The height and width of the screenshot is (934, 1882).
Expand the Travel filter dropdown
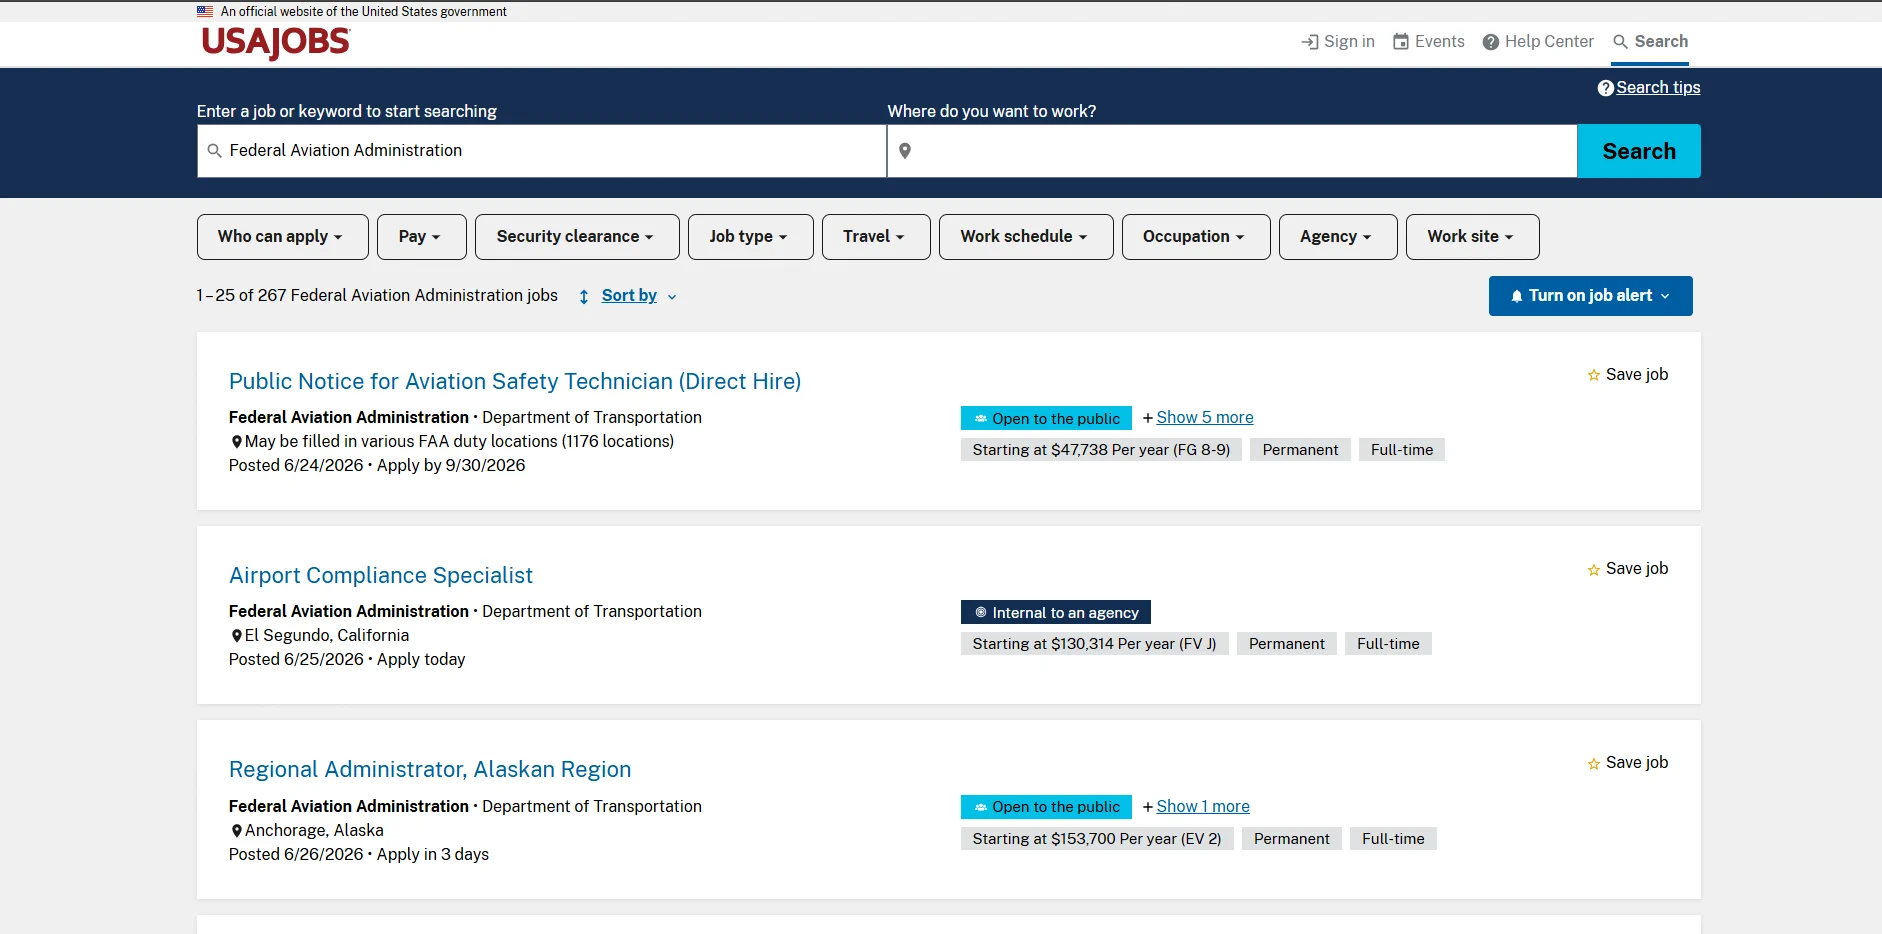click(x=876, y=237)
